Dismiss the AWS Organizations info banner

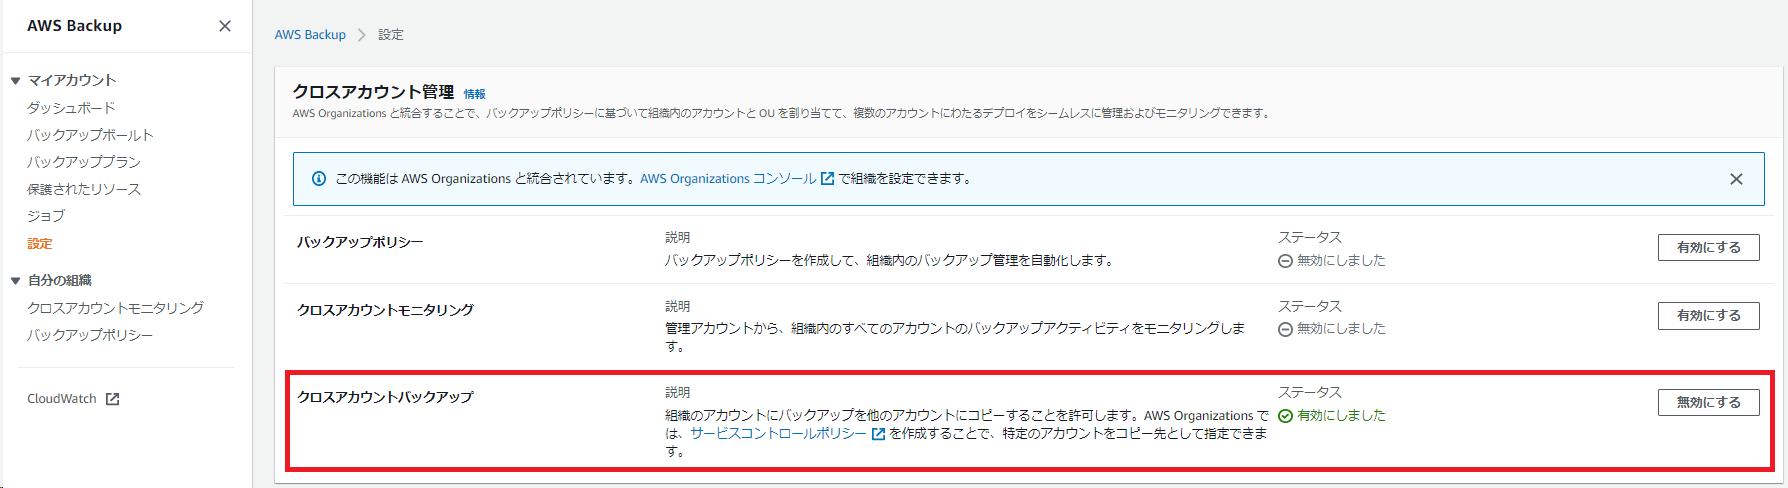(1736, 179)
